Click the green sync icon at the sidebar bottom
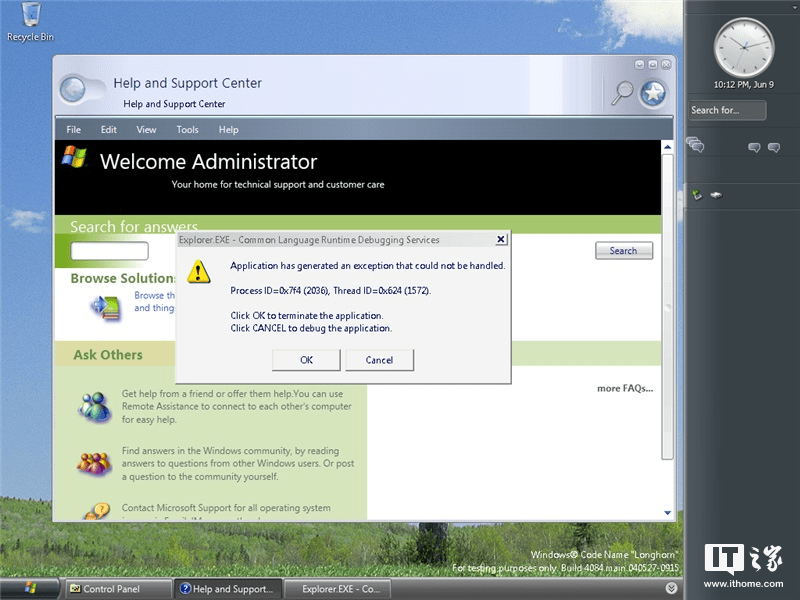This screenshot has width=800, height=600. tap(697, 193)
